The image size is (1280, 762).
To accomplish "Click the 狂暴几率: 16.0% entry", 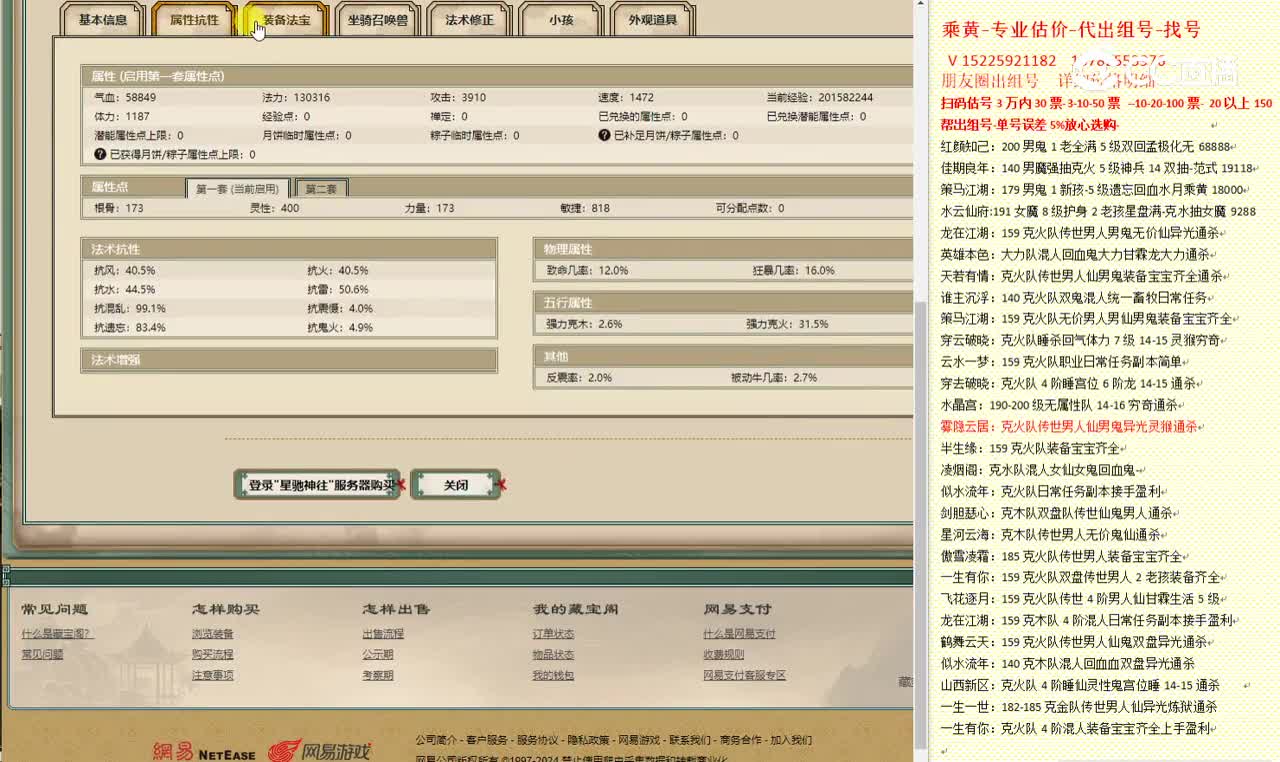I will click(793, 271).
